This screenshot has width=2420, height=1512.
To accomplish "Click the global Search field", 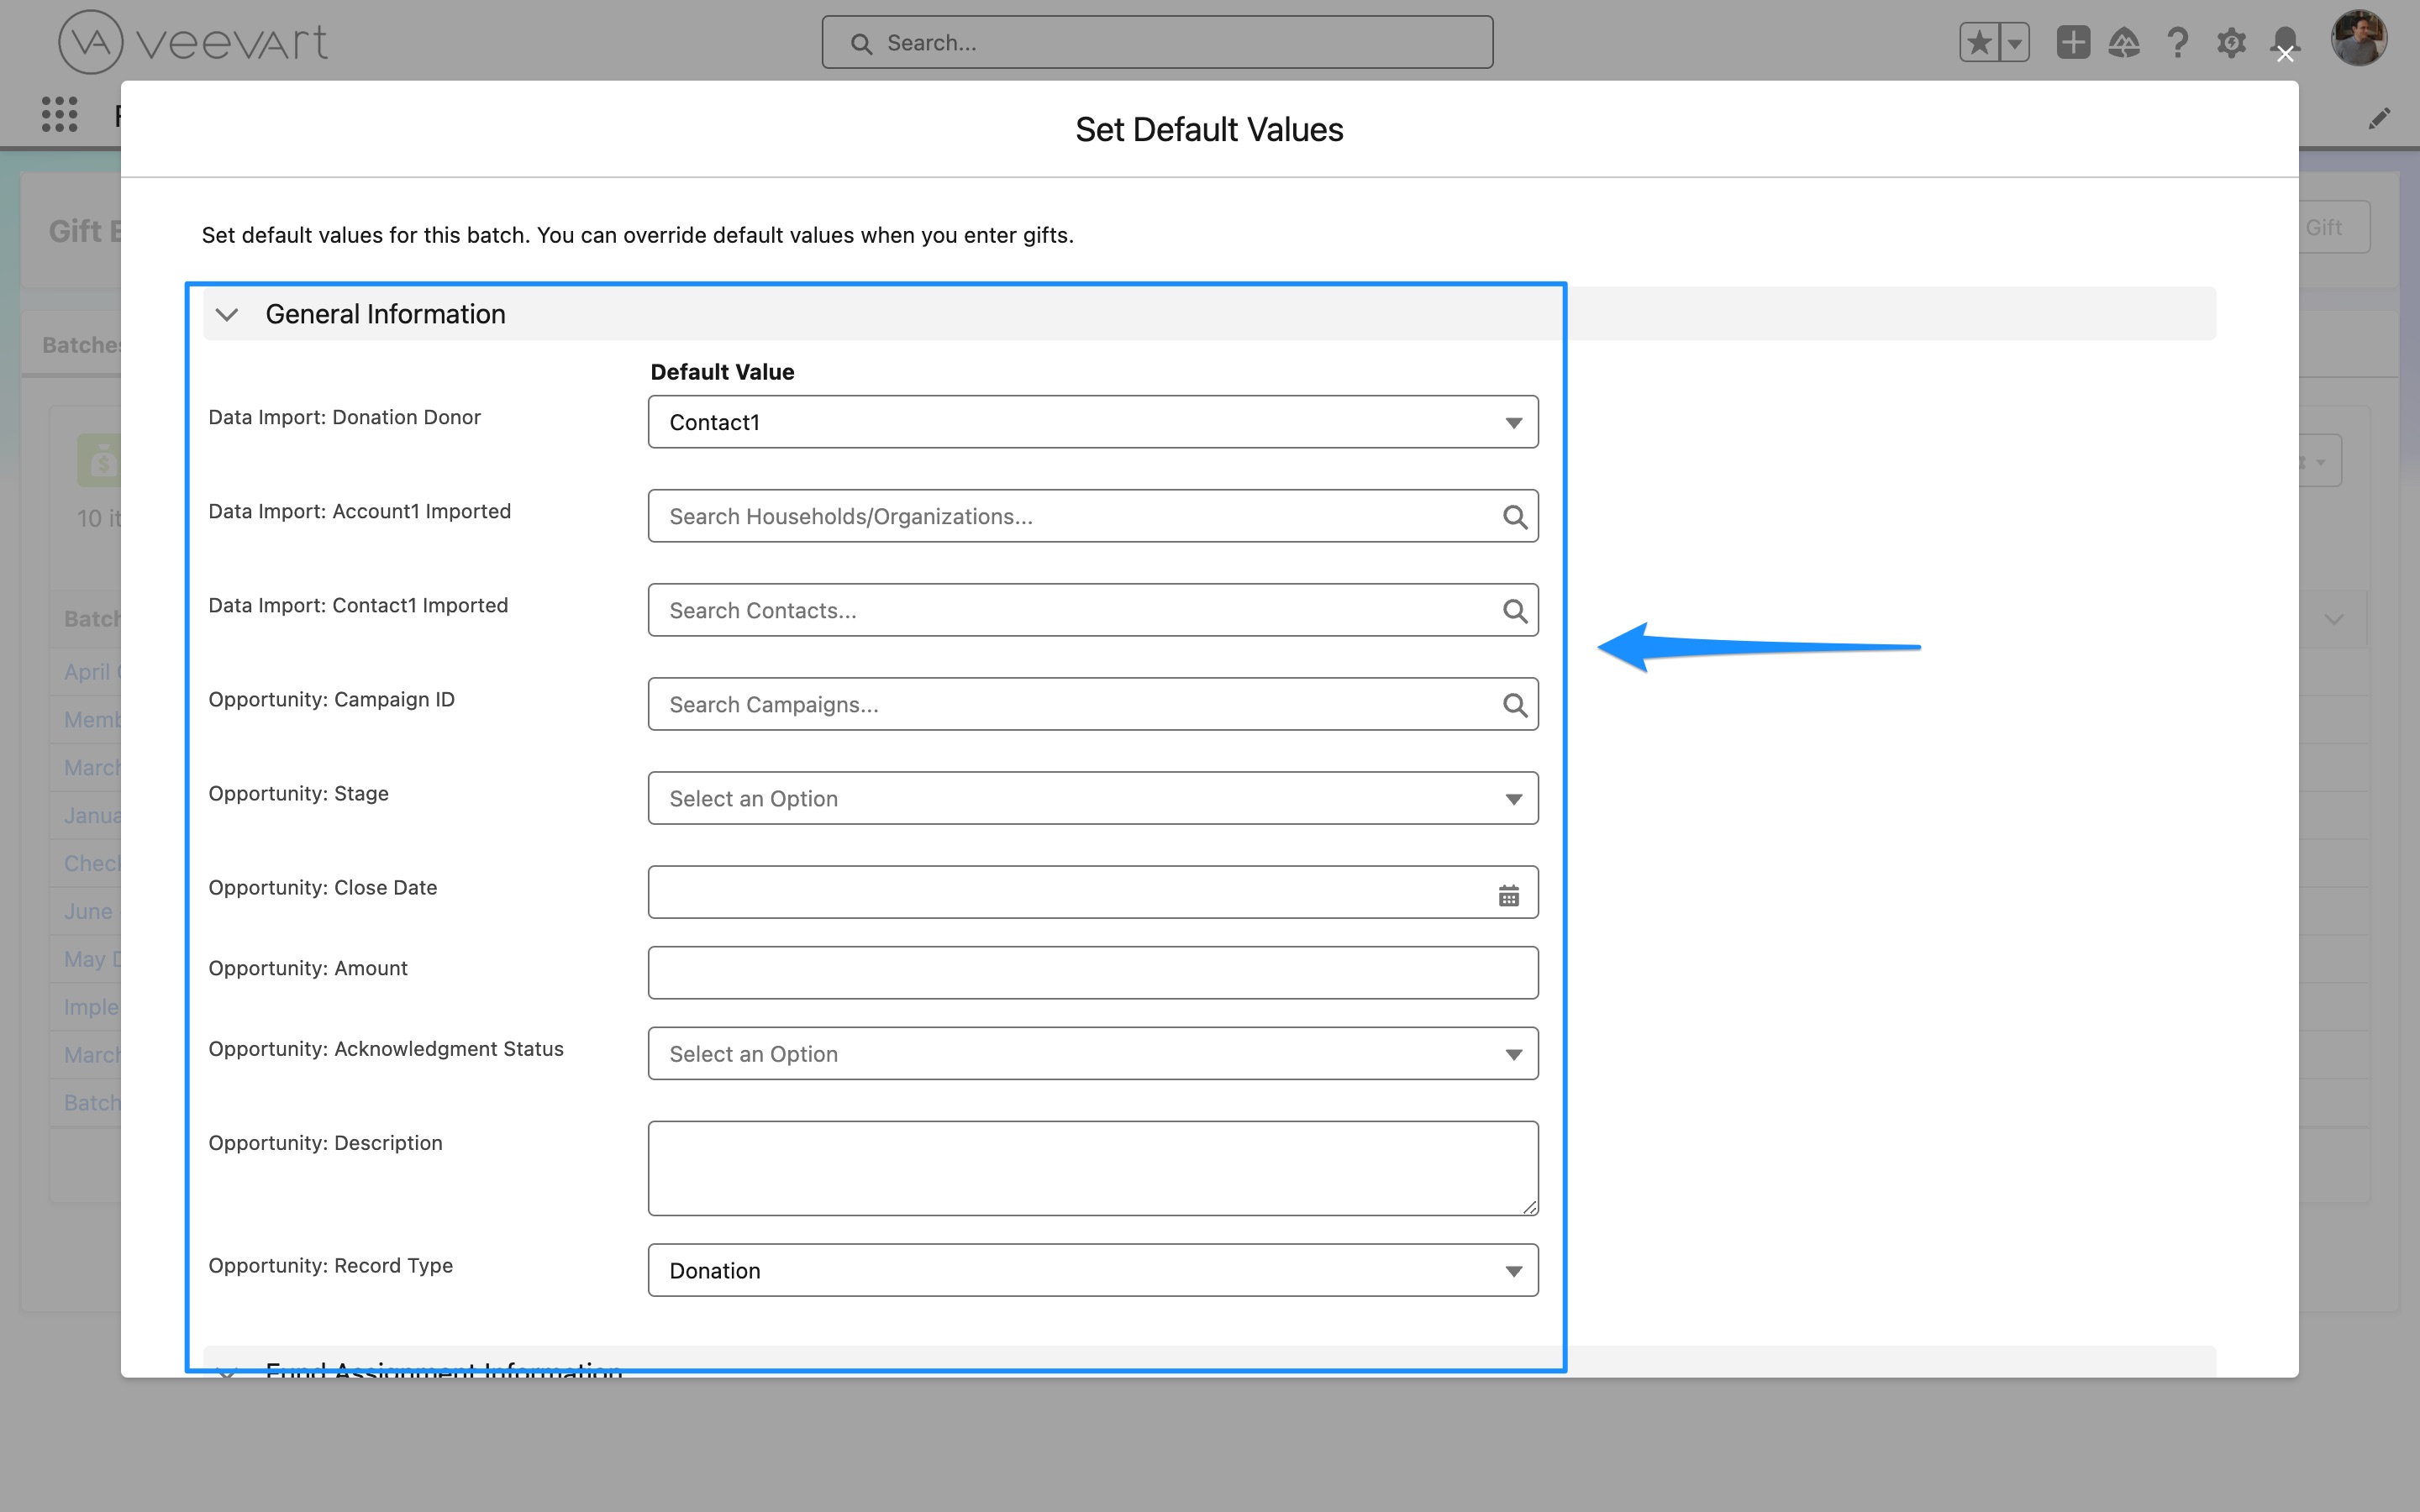I will [x=1157, y=42].
